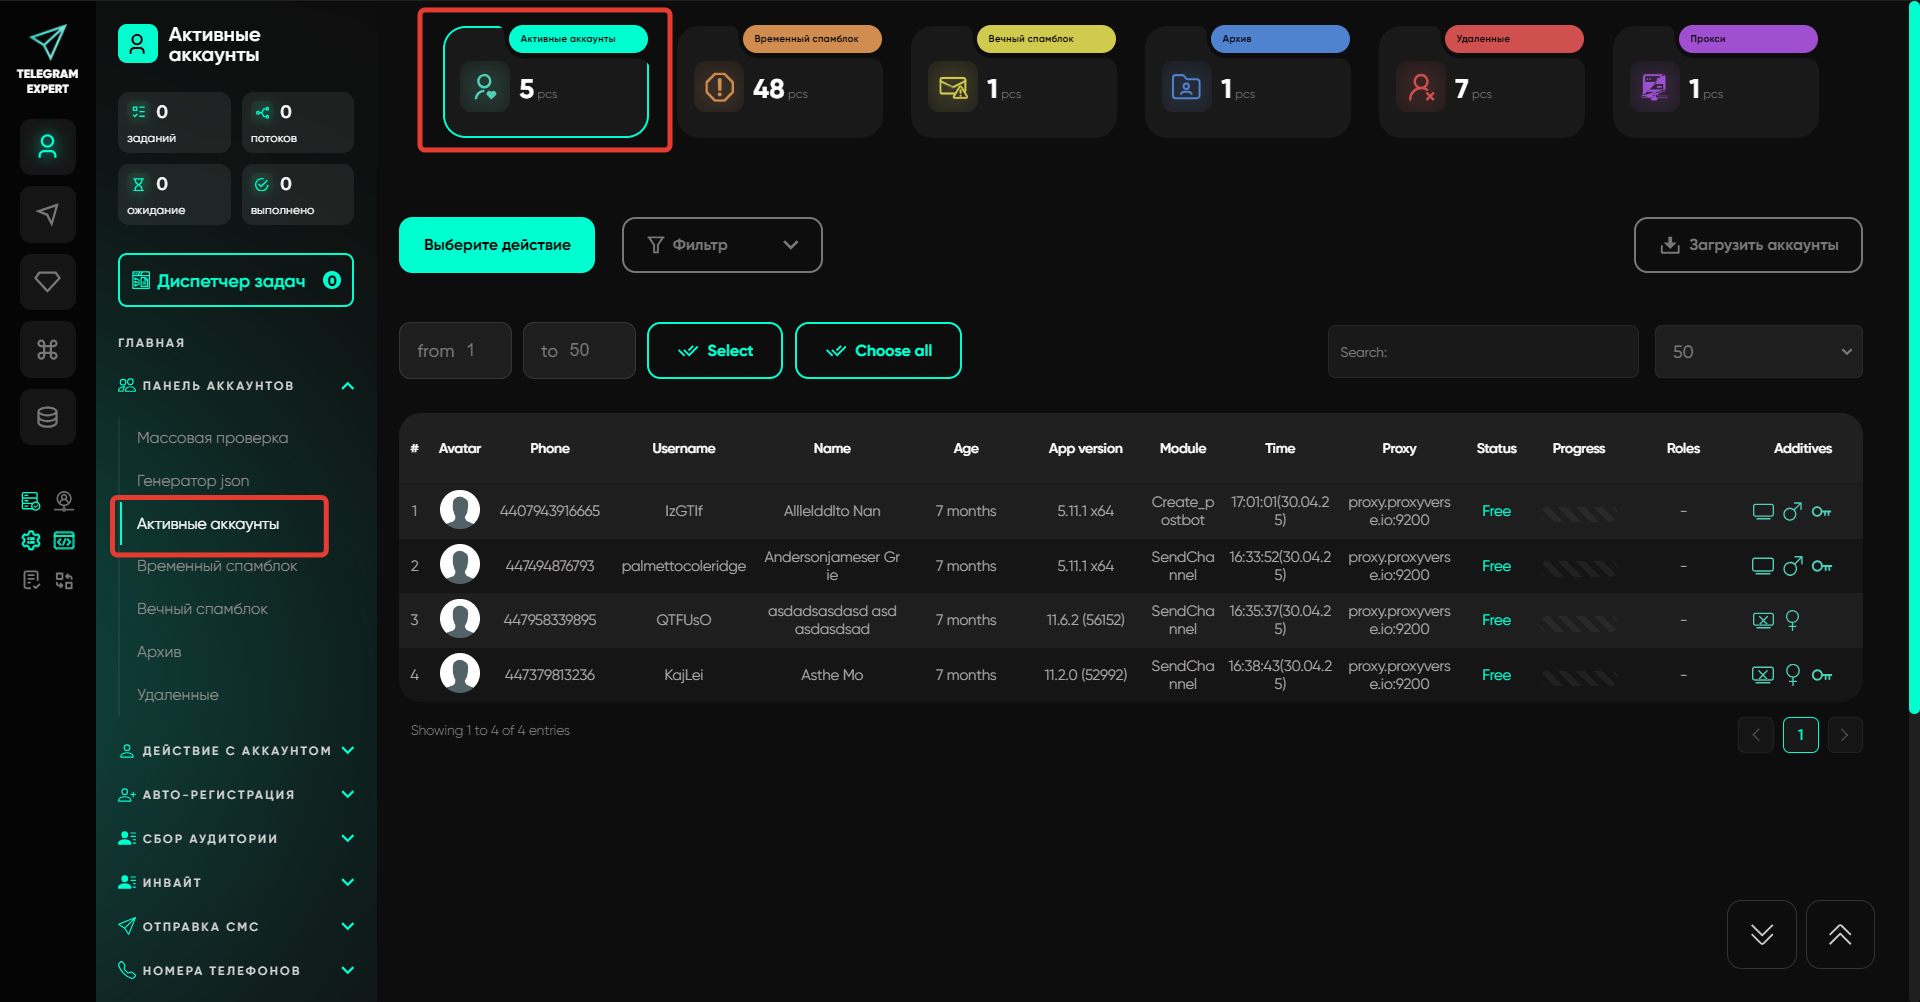Click the double-chevron scroll up button
Image resolution: width=1920 pixels, height=1002 pixels.
[x=1839, y=935]
